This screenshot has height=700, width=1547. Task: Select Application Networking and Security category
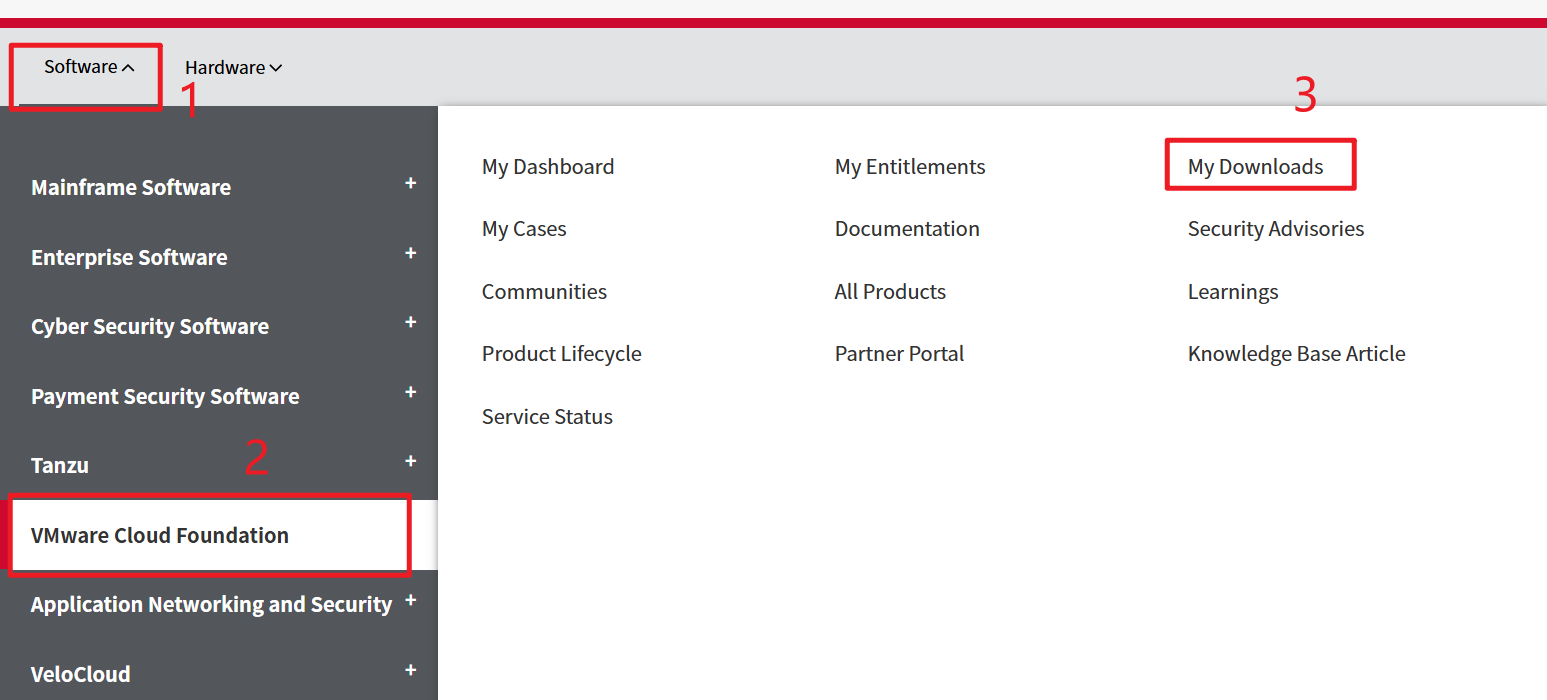211,605
